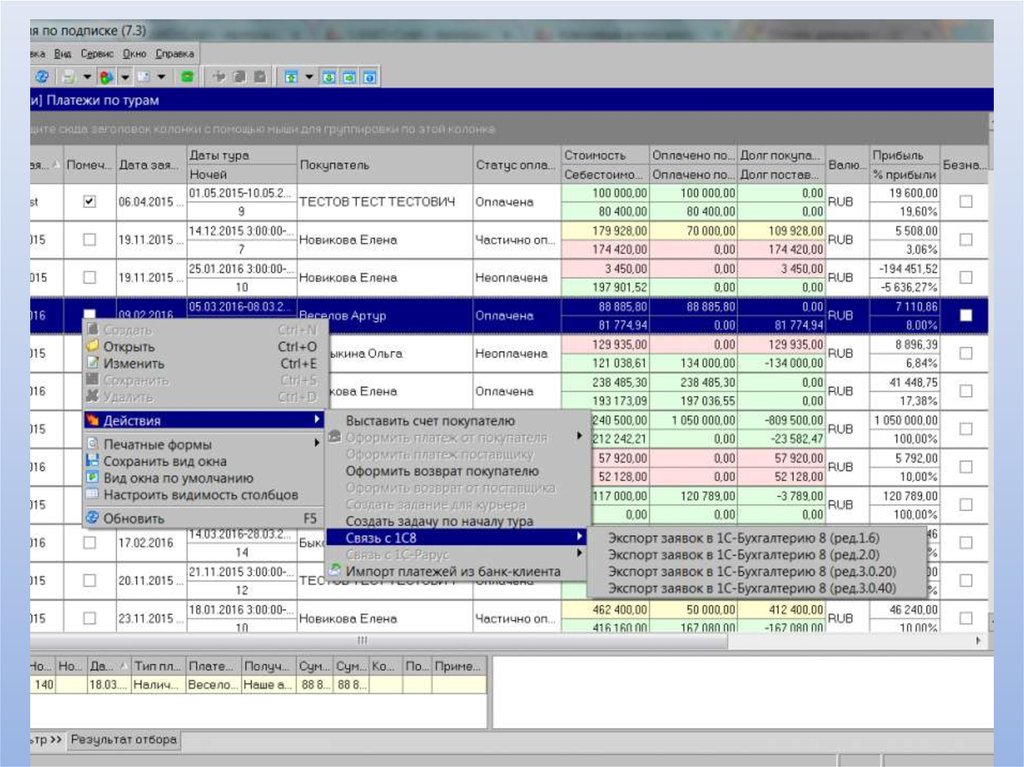Viewport: 1024px width, 767px height.
Task: Check Помеч. box in the 20.11.2015 row
Action: [89, 581]
